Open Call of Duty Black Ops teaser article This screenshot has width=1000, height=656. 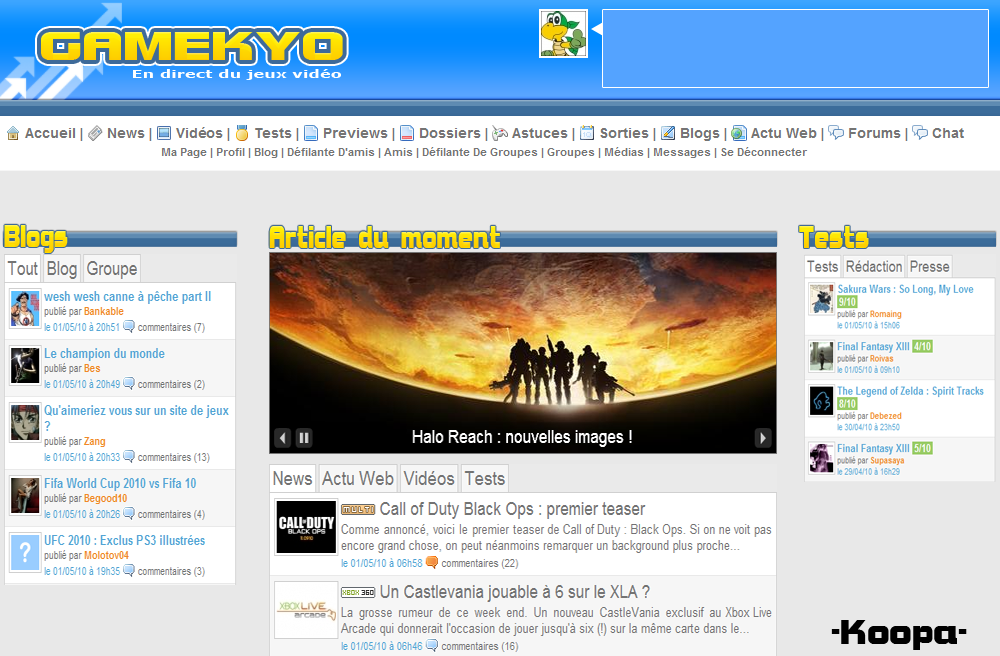point(512,509)
